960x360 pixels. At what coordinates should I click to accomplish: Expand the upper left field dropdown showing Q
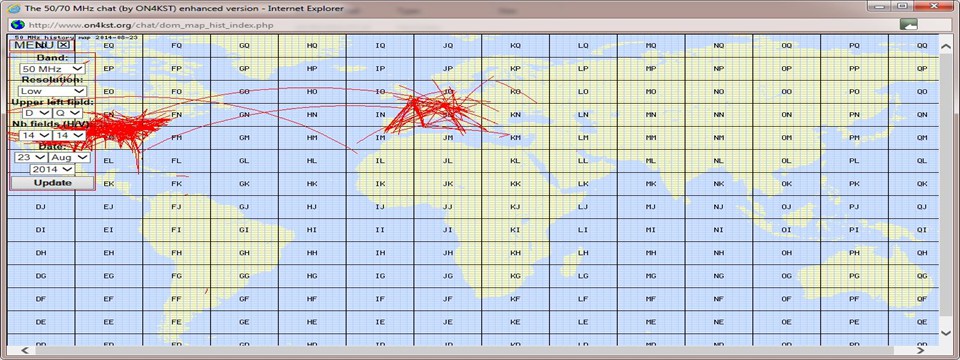pos(67,113)
